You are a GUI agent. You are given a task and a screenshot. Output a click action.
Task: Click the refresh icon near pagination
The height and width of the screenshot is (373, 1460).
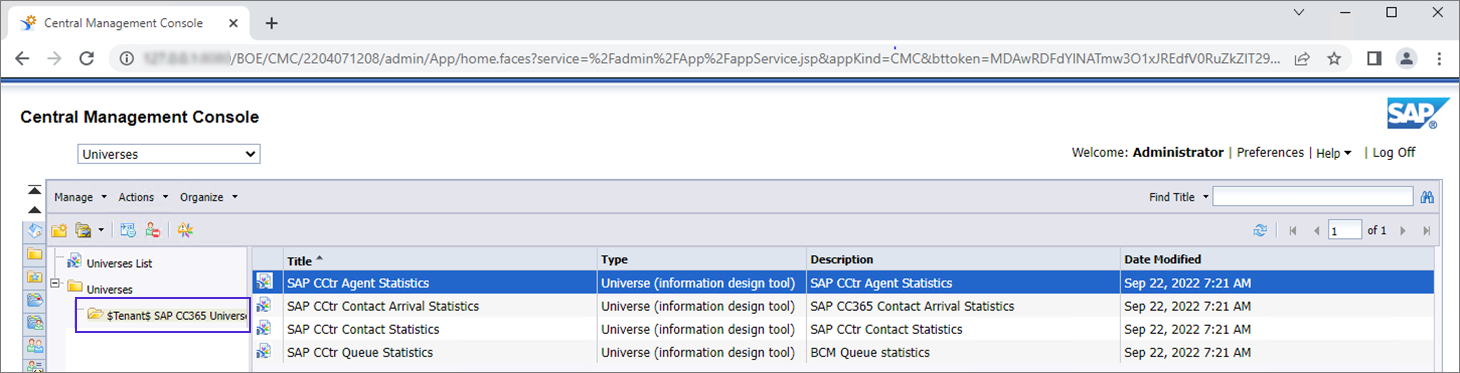point(1260,231)
